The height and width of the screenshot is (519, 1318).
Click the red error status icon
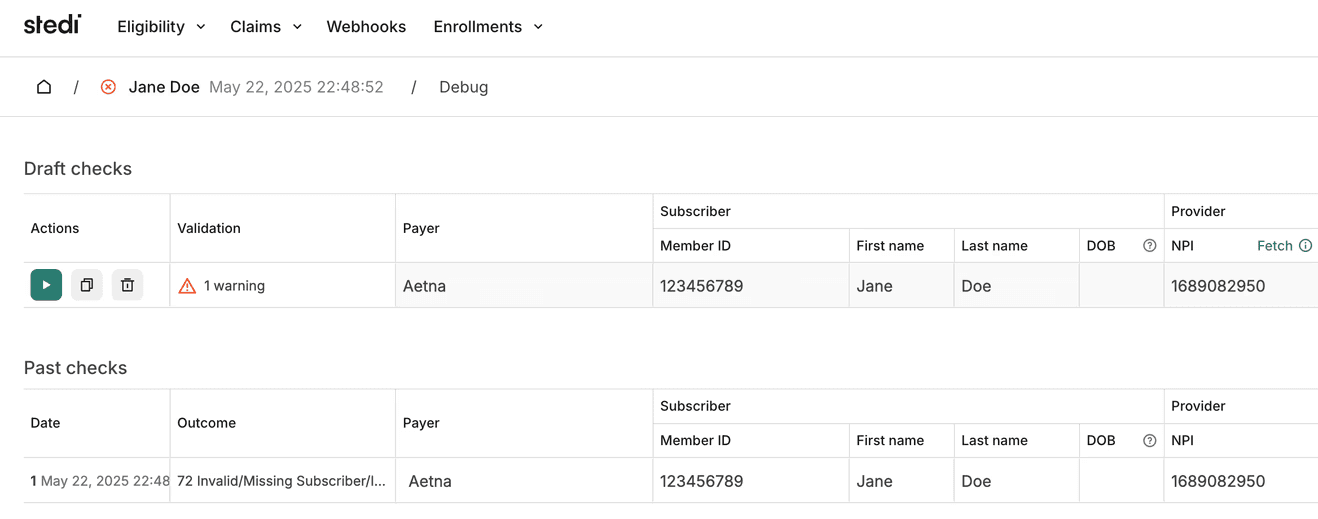pyautogui.click(x=108, y=87)
